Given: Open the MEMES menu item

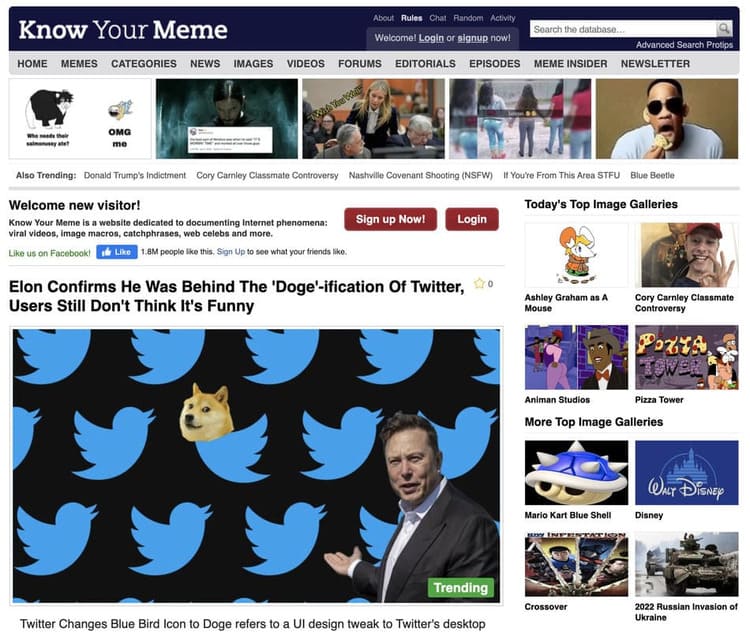Looking at the screenshot, I should coord(79,64).
